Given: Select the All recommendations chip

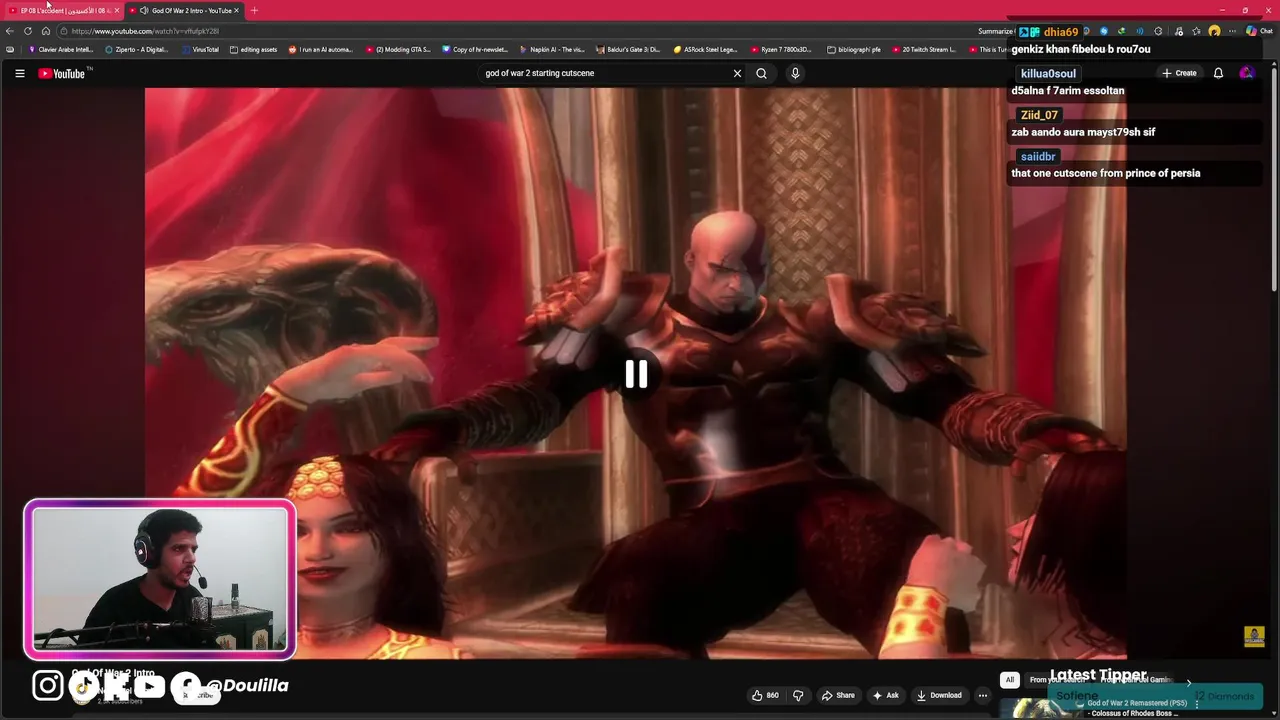Looking at the screenshot, I should 1009,680.
